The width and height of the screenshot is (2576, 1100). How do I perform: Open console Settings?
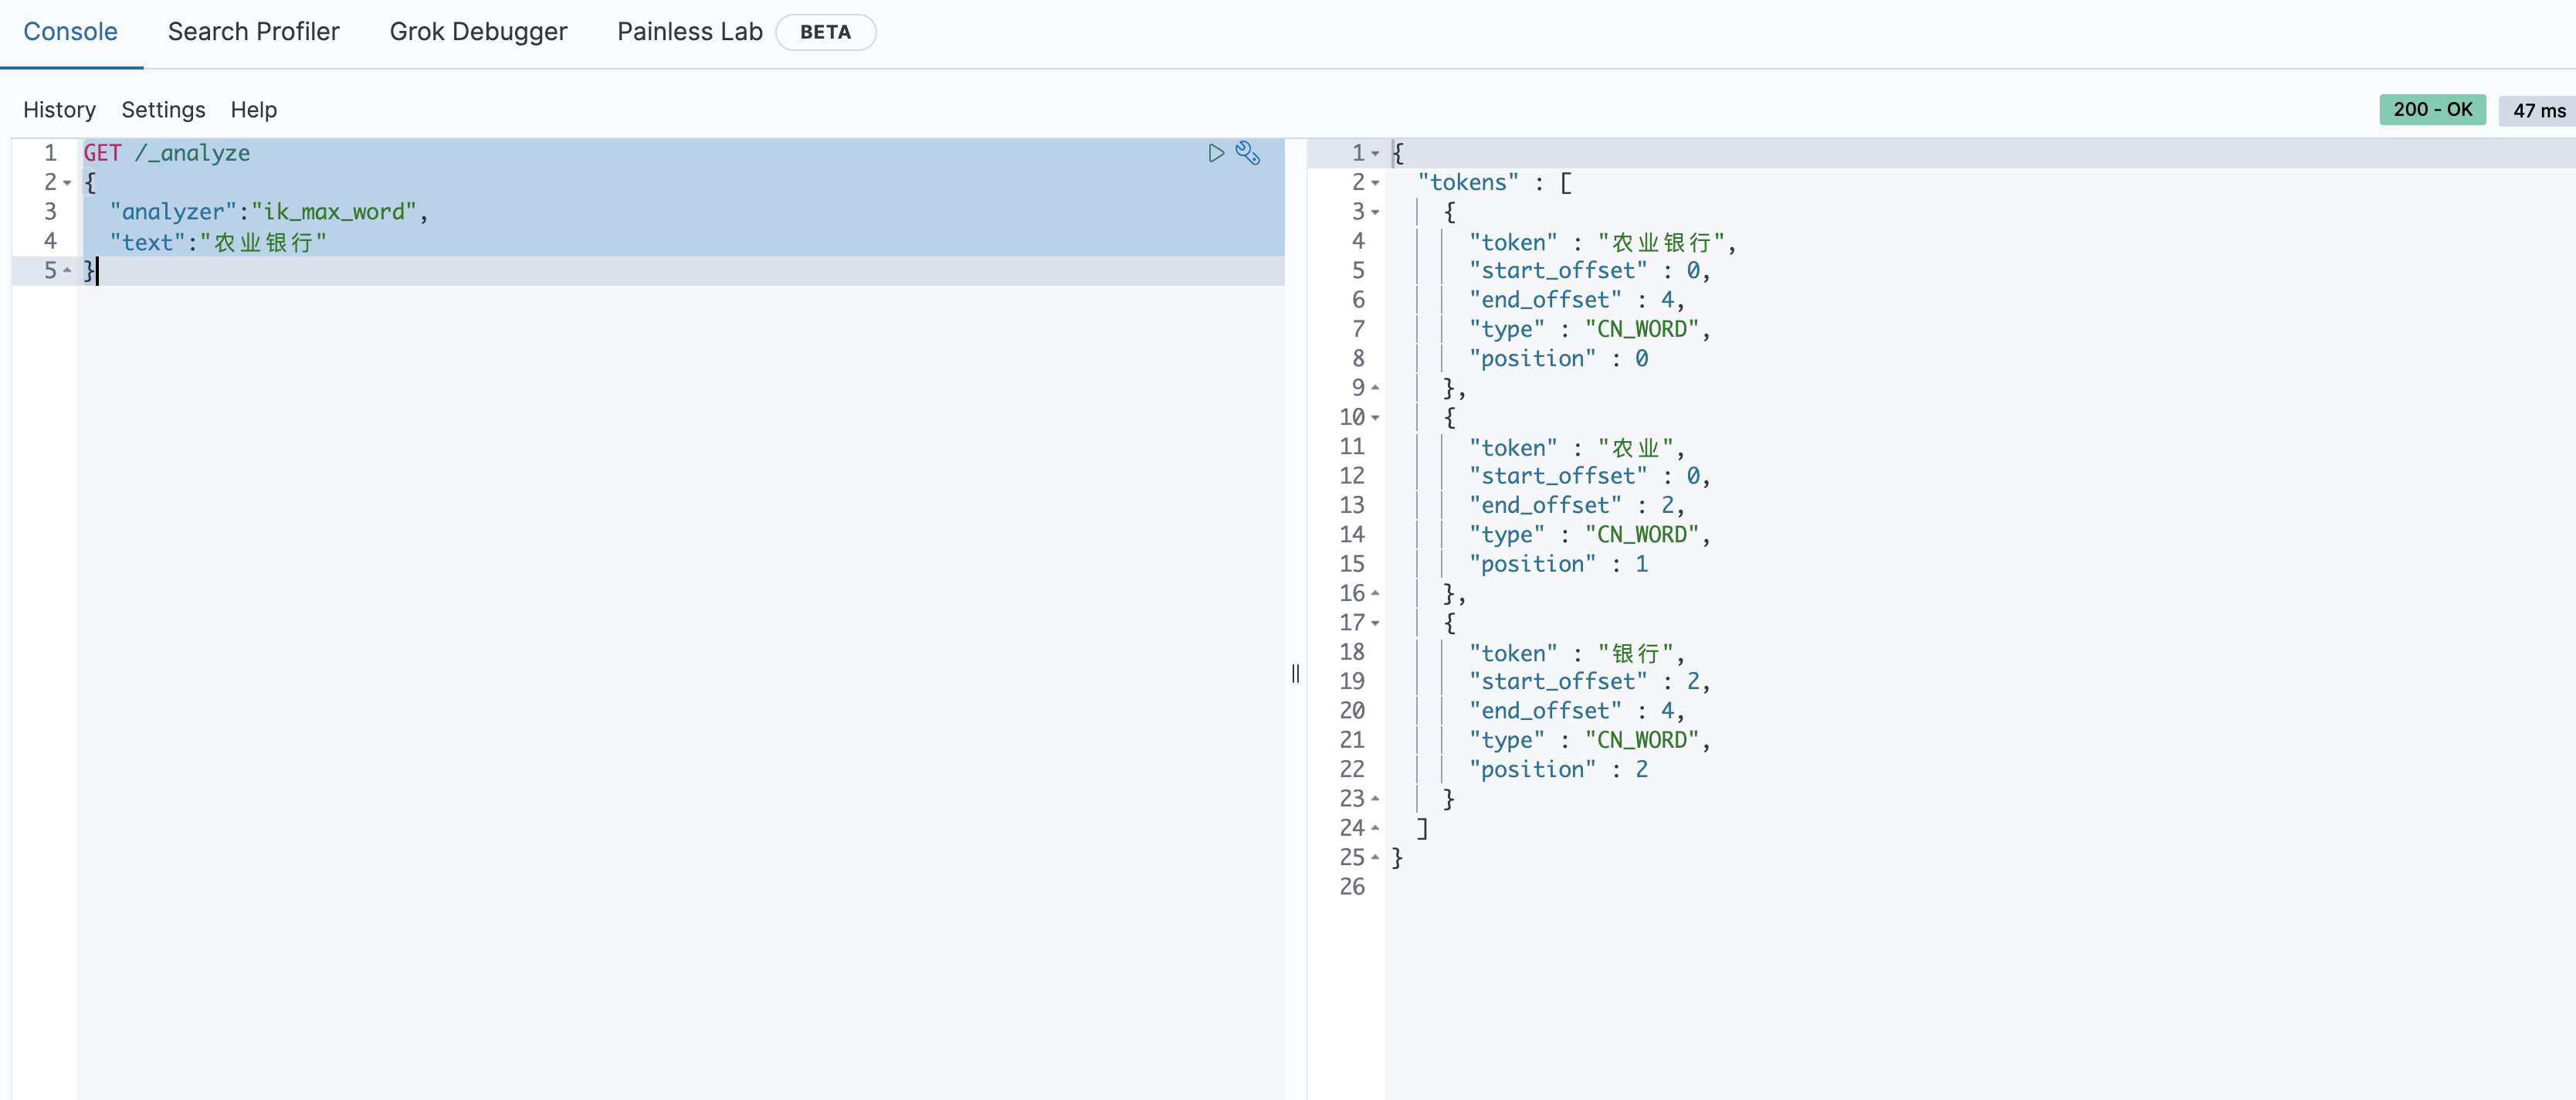pyautogui.click(x=163, y=110)
